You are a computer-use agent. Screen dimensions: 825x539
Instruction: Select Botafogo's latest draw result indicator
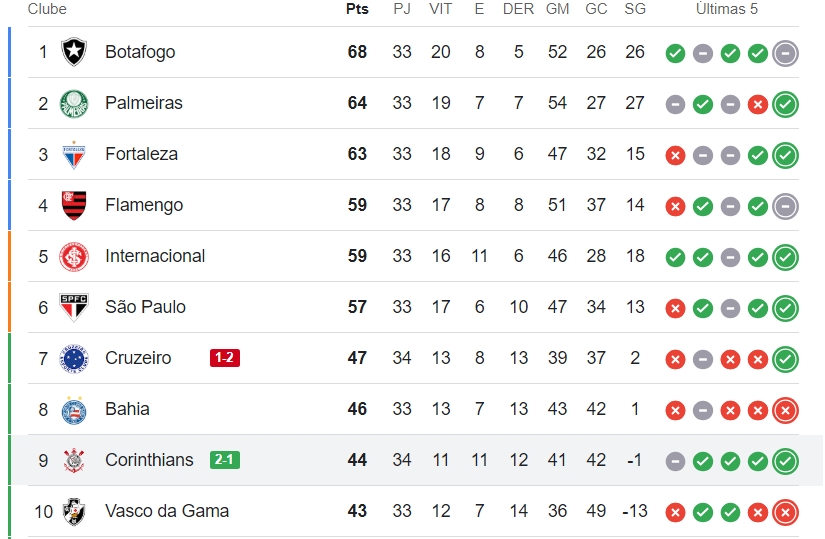(786, 53)
